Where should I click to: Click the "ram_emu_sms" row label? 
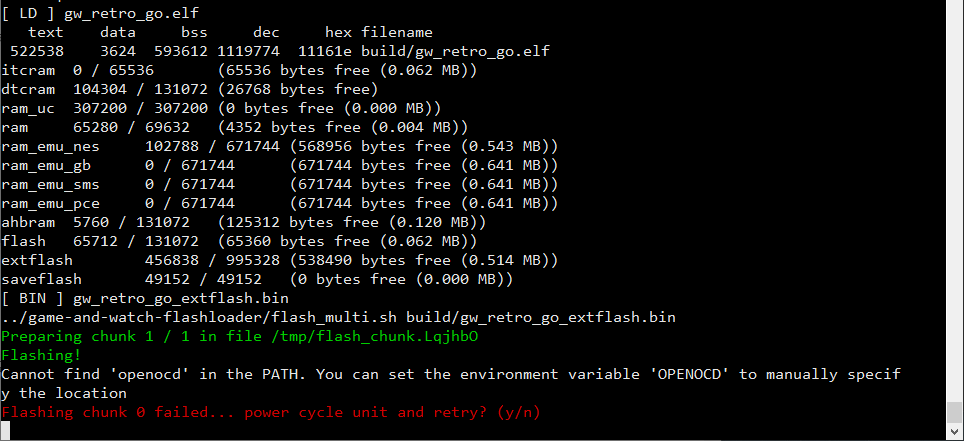(50, 185)
